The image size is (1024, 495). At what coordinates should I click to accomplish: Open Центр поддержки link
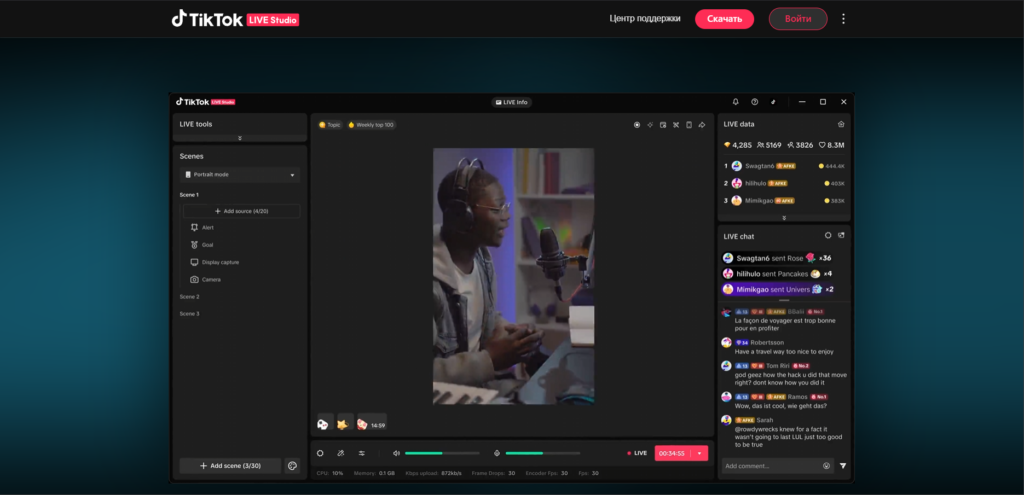[x=645, y=19]
